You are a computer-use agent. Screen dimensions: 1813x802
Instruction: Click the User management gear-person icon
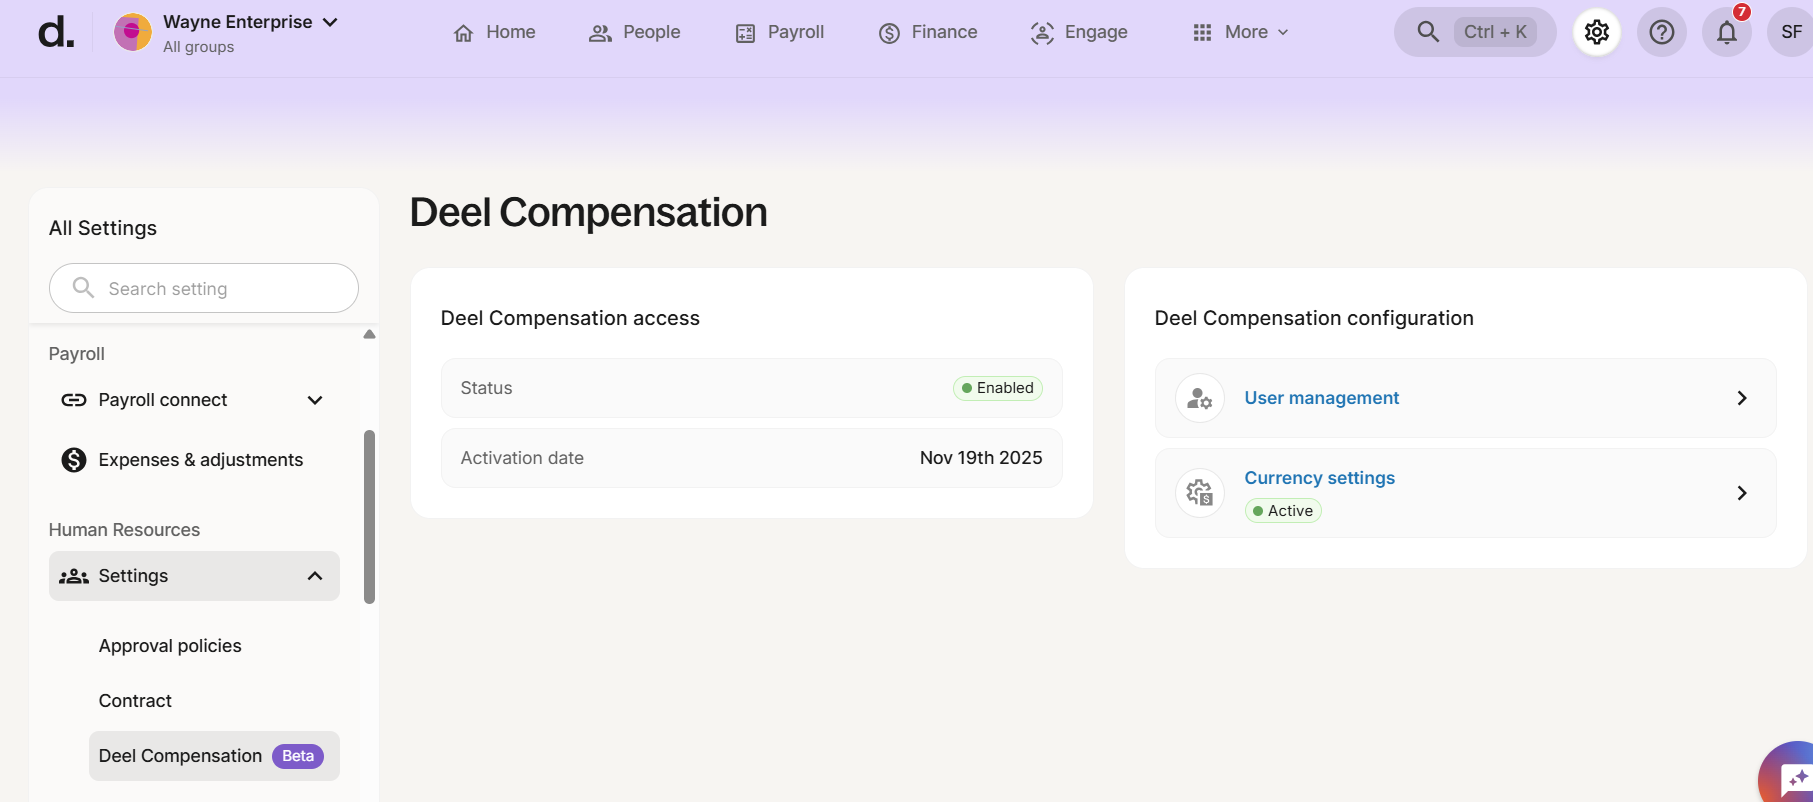tap(1200, 399)
